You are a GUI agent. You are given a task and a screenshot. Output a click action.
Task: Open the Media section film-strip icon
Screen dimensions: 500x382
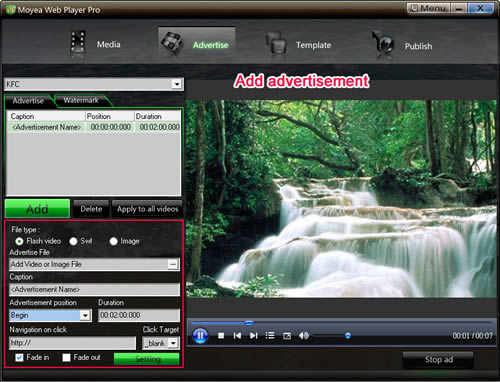click(x=78, y=42)
